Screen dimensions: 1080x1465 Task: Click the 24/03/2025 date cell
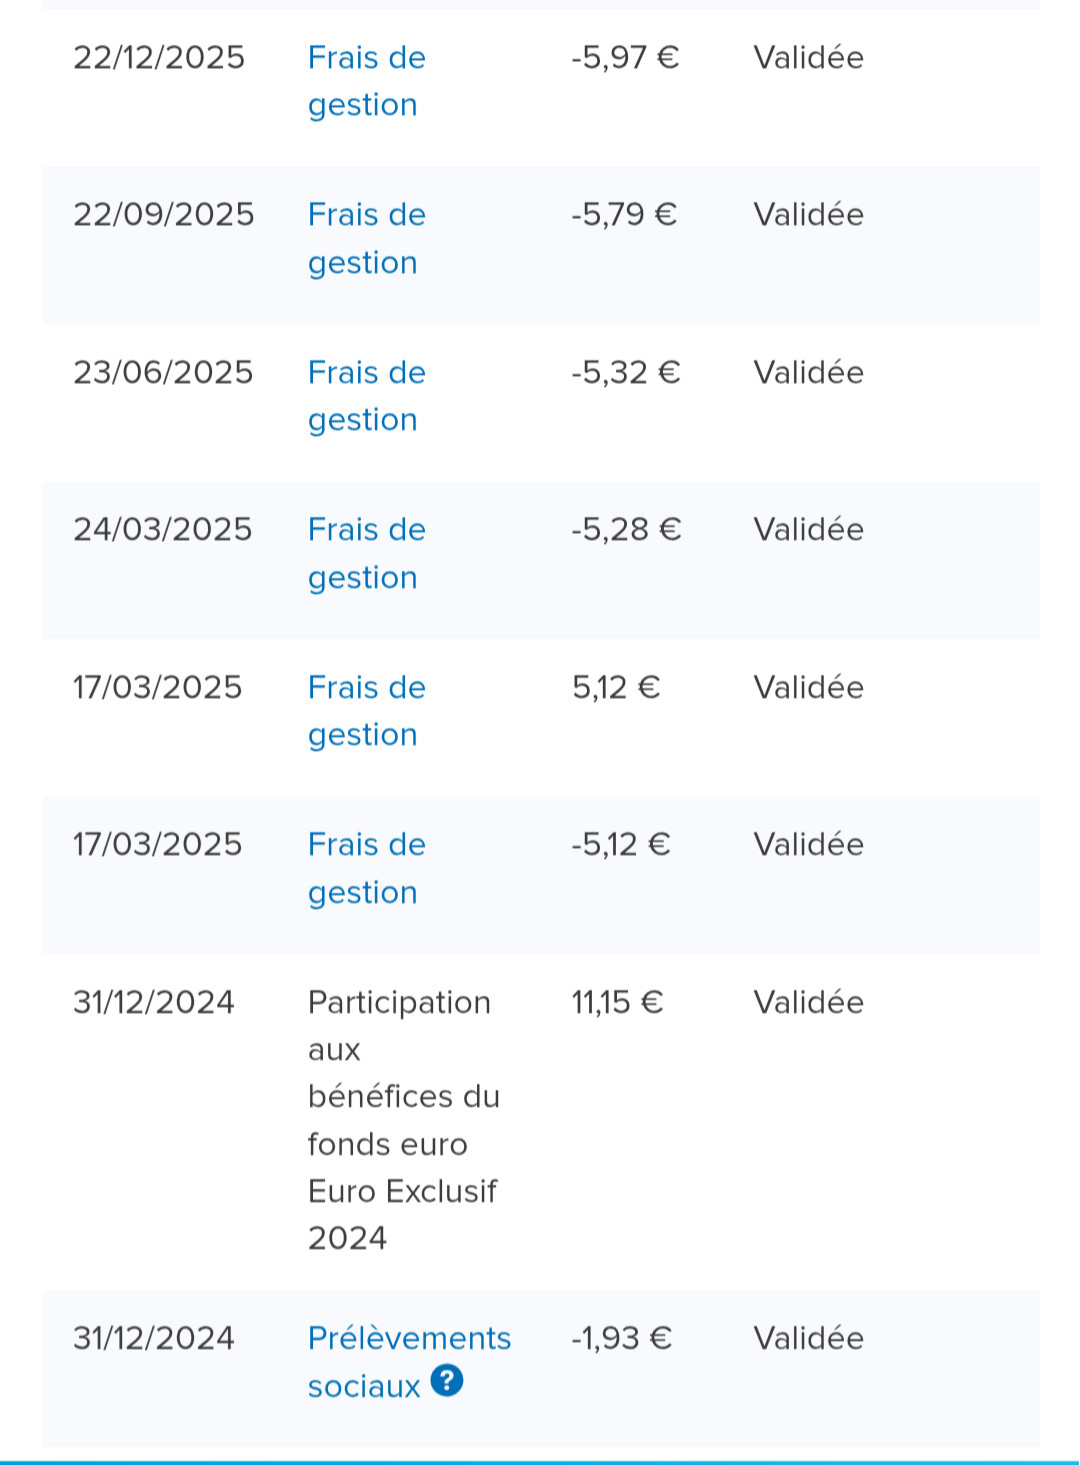(x=163, y=530)
